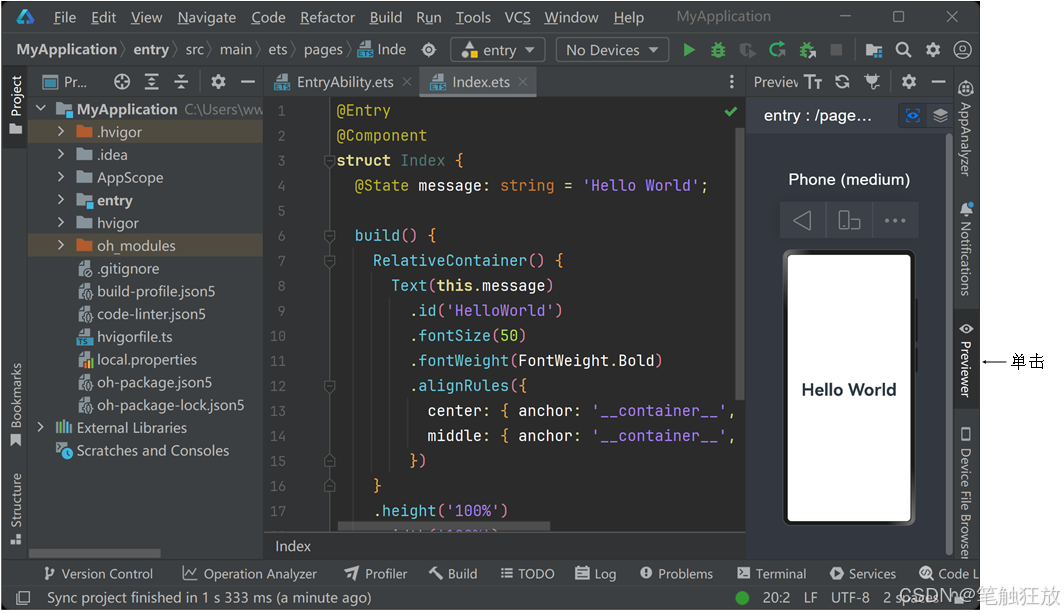Image resolution: width=1064 pixels, height=613 pixels.
Task: Open the Operation Analyzer window
Action: tap(250, 574)
